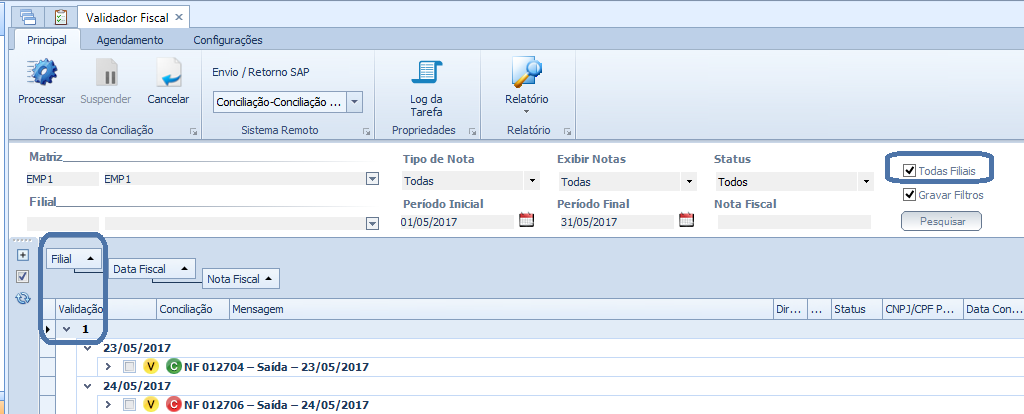The width and height of the screenshot is (1024, 414).
Task: Click the Suspender pause icon
Action: [105, 74]
